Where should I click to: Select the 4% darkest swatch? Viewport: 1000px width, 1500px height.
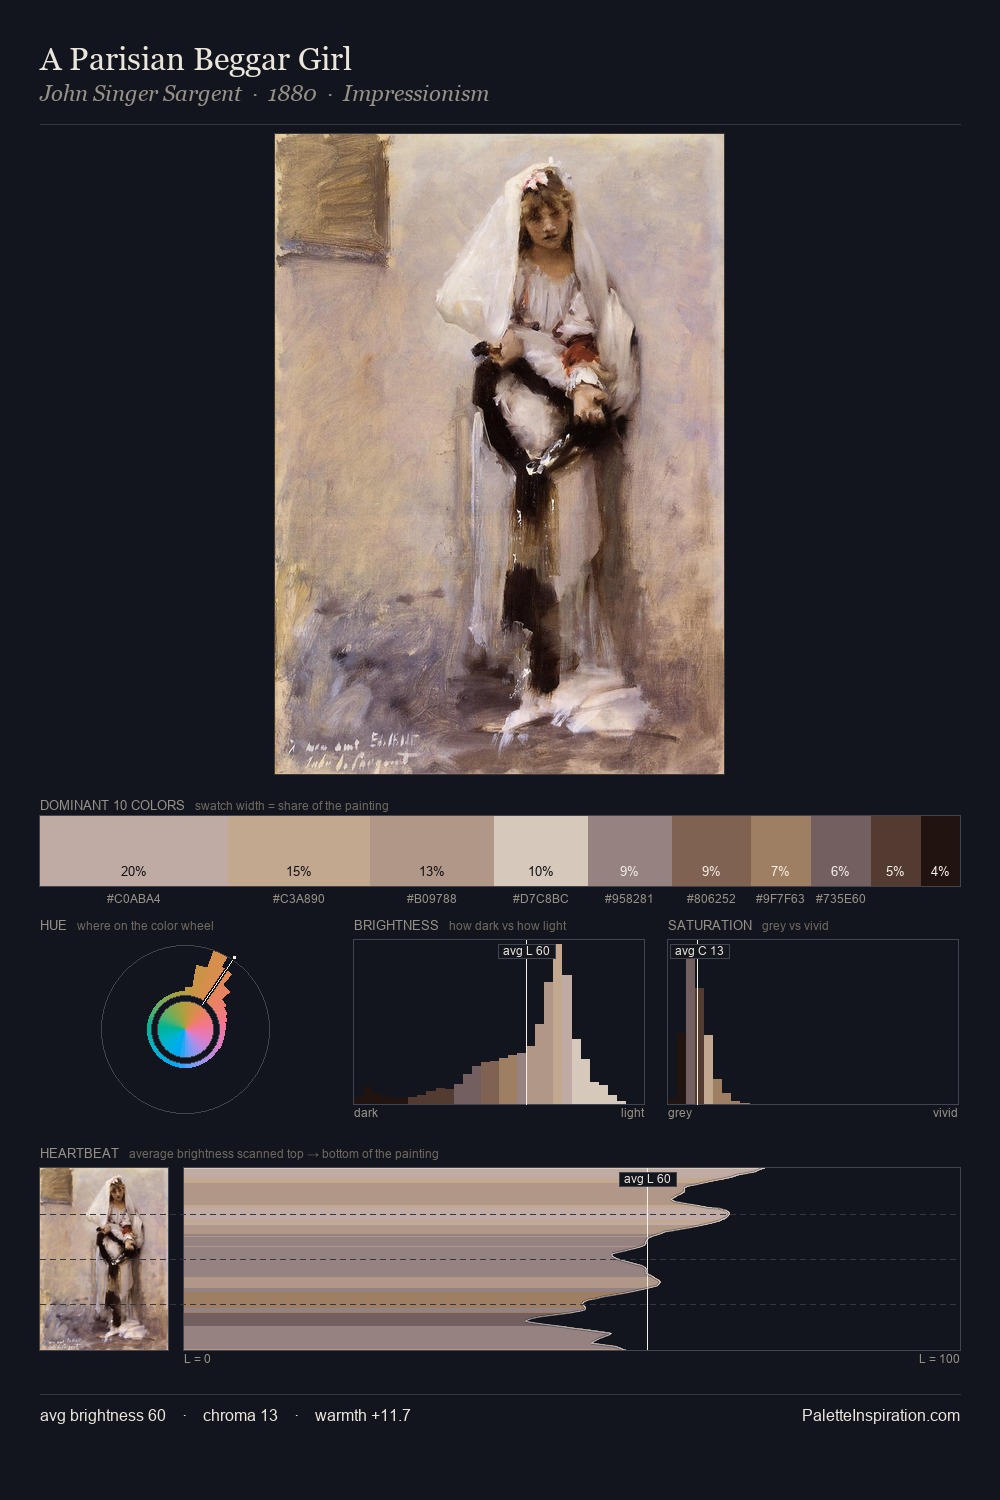pyautogui.click(x=940, y=851)
